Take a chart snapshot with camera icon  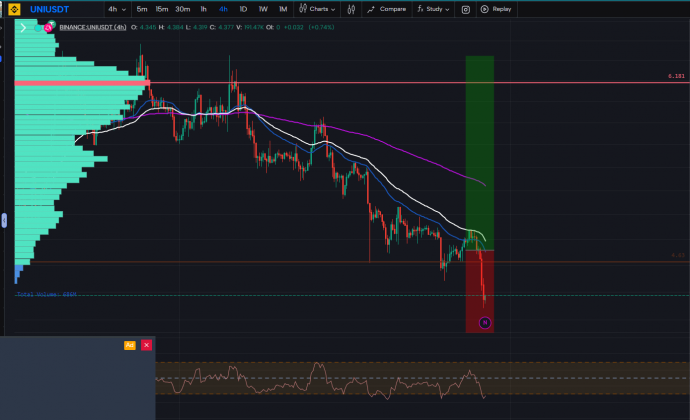[x=466, y=9]
